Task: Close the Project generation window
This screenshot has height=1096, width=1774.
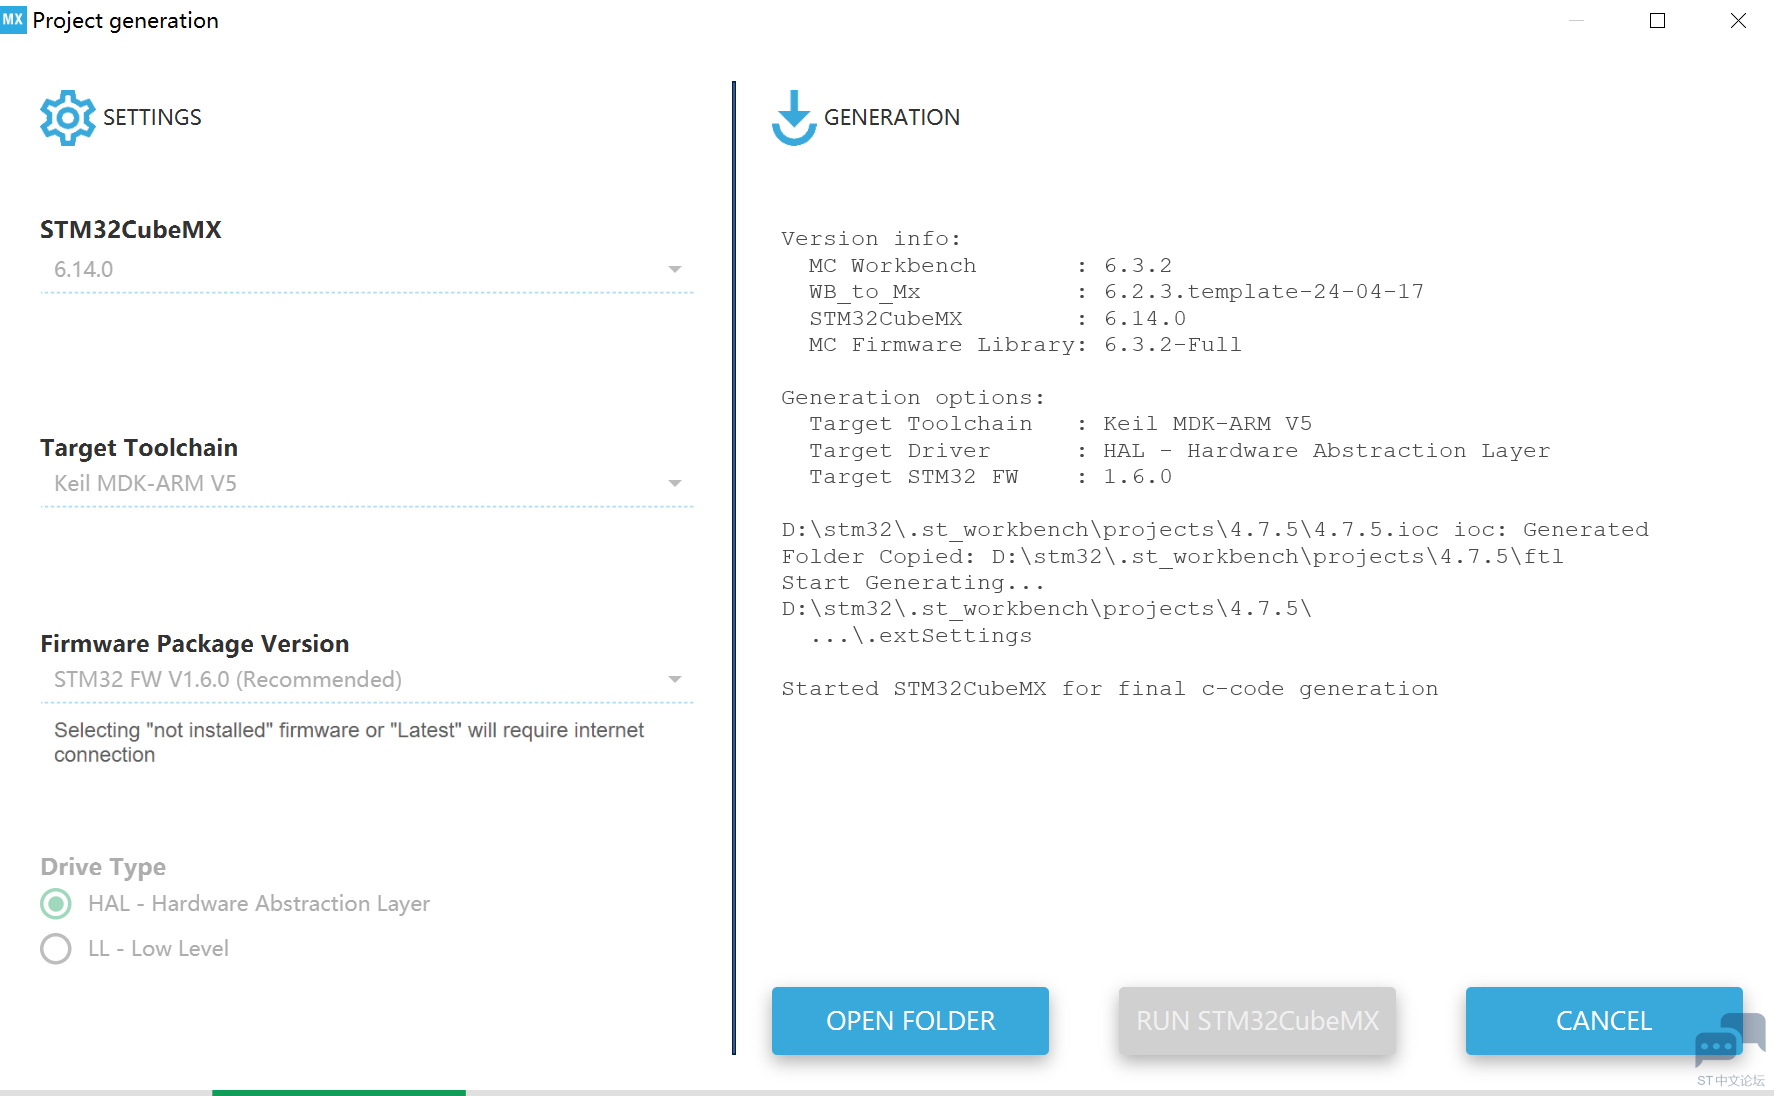Action: [x=1738, y=20]
